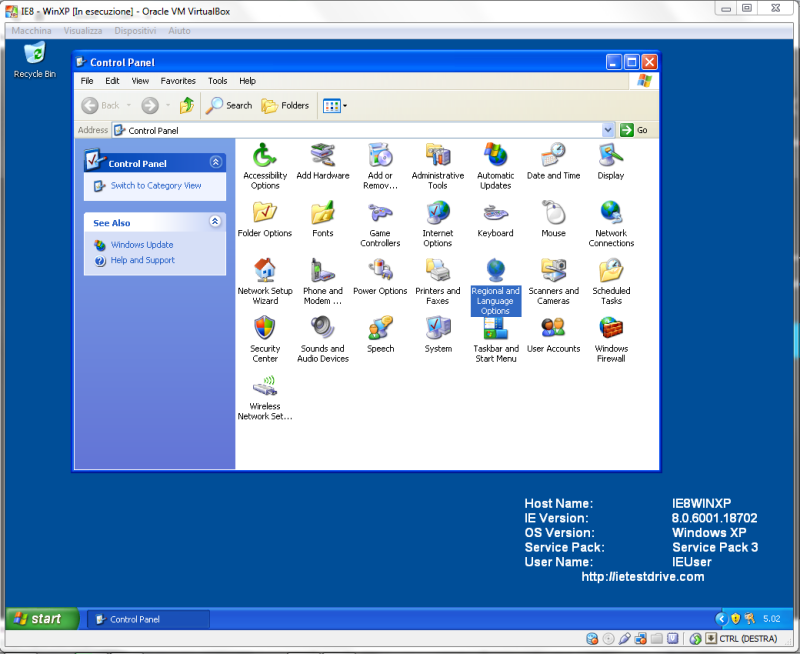This screenshot has height=654, width=800.
Task: Click VirtualBox network adapter status icon
Action: click(x=641, y=639)
